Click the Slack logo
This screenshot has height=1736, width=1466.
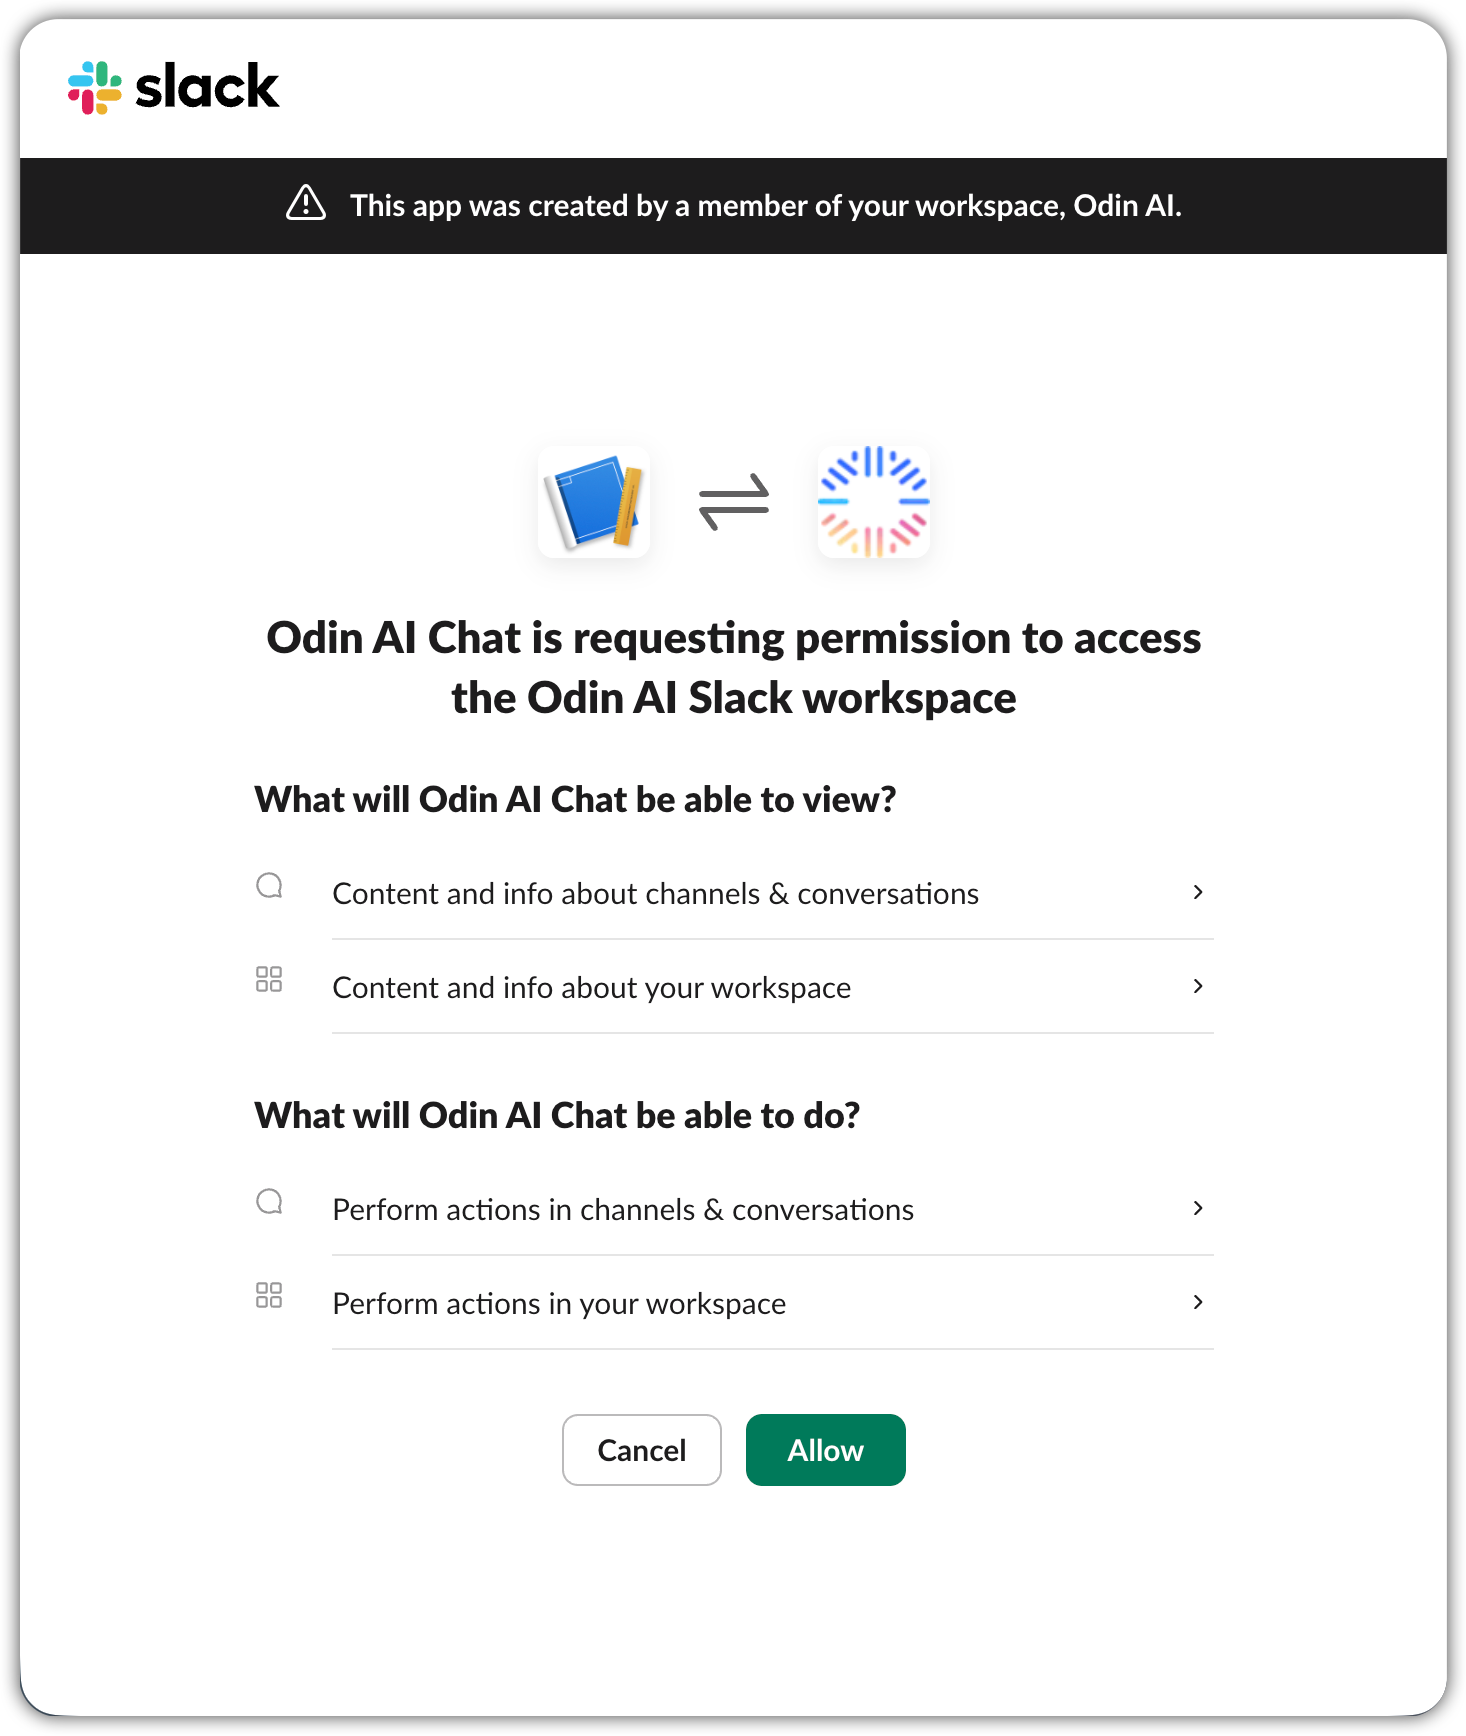click(172, 88)
